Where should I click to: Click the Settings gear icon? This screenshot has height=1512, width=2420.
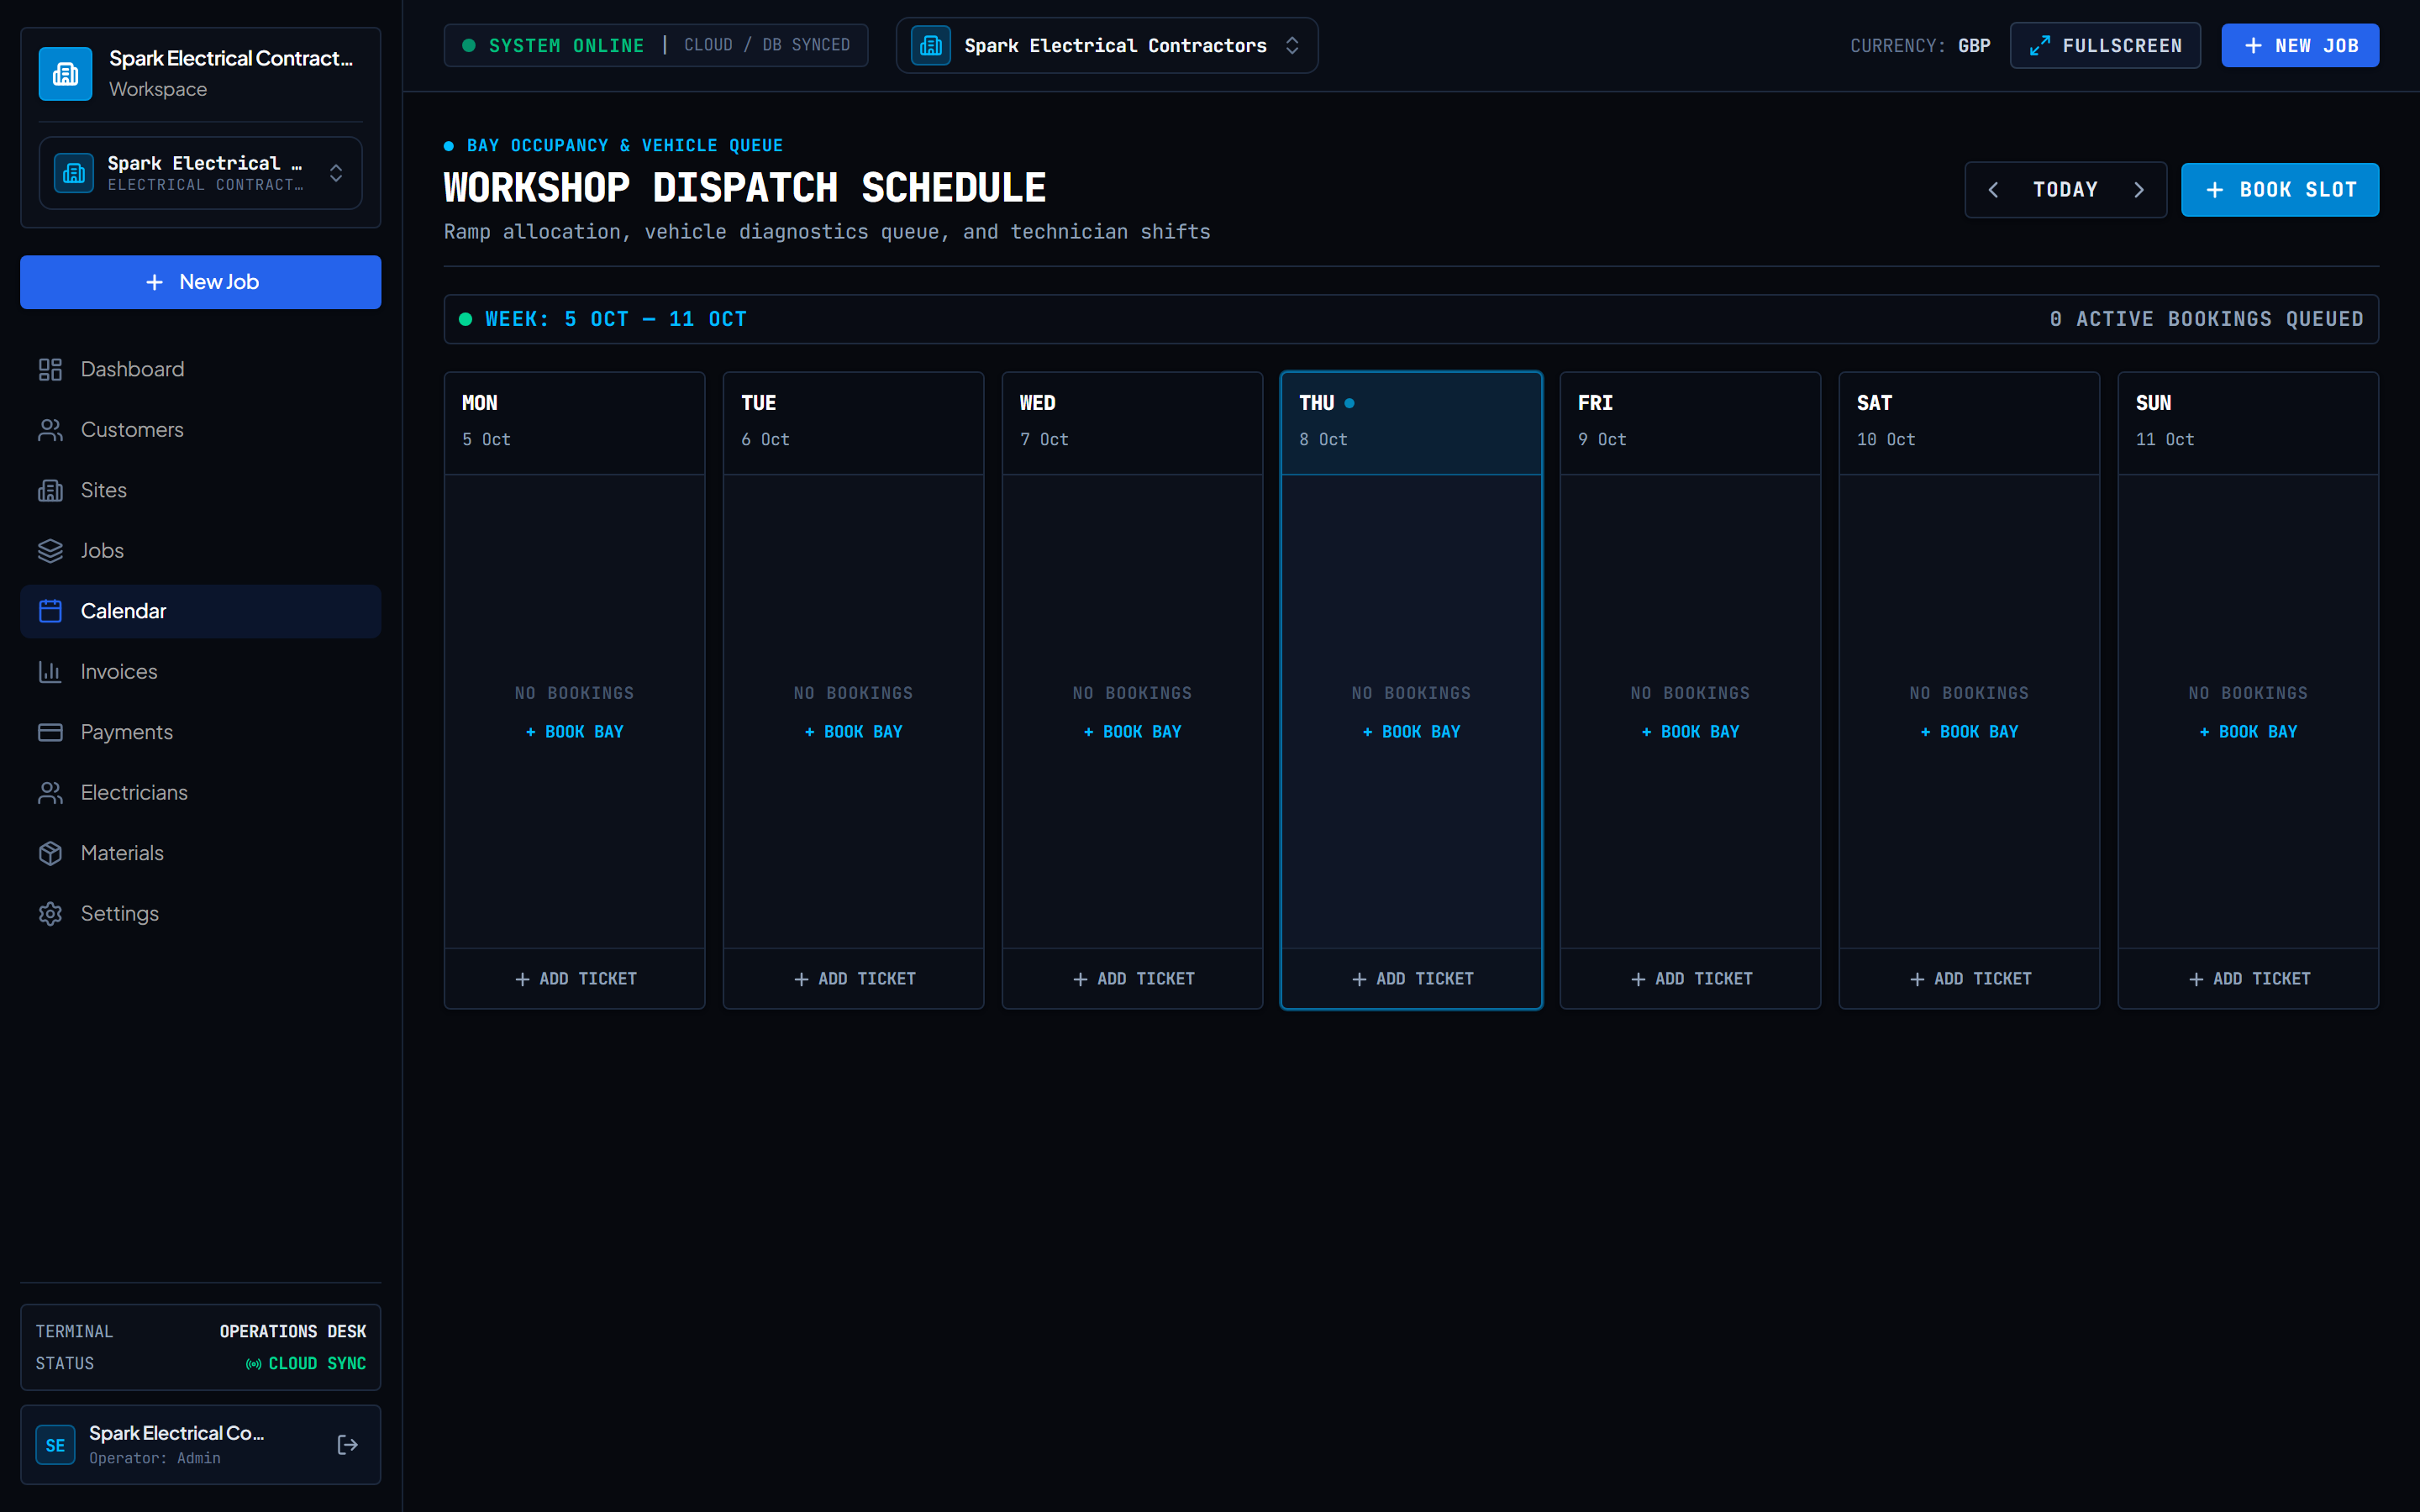pos(50,914)
